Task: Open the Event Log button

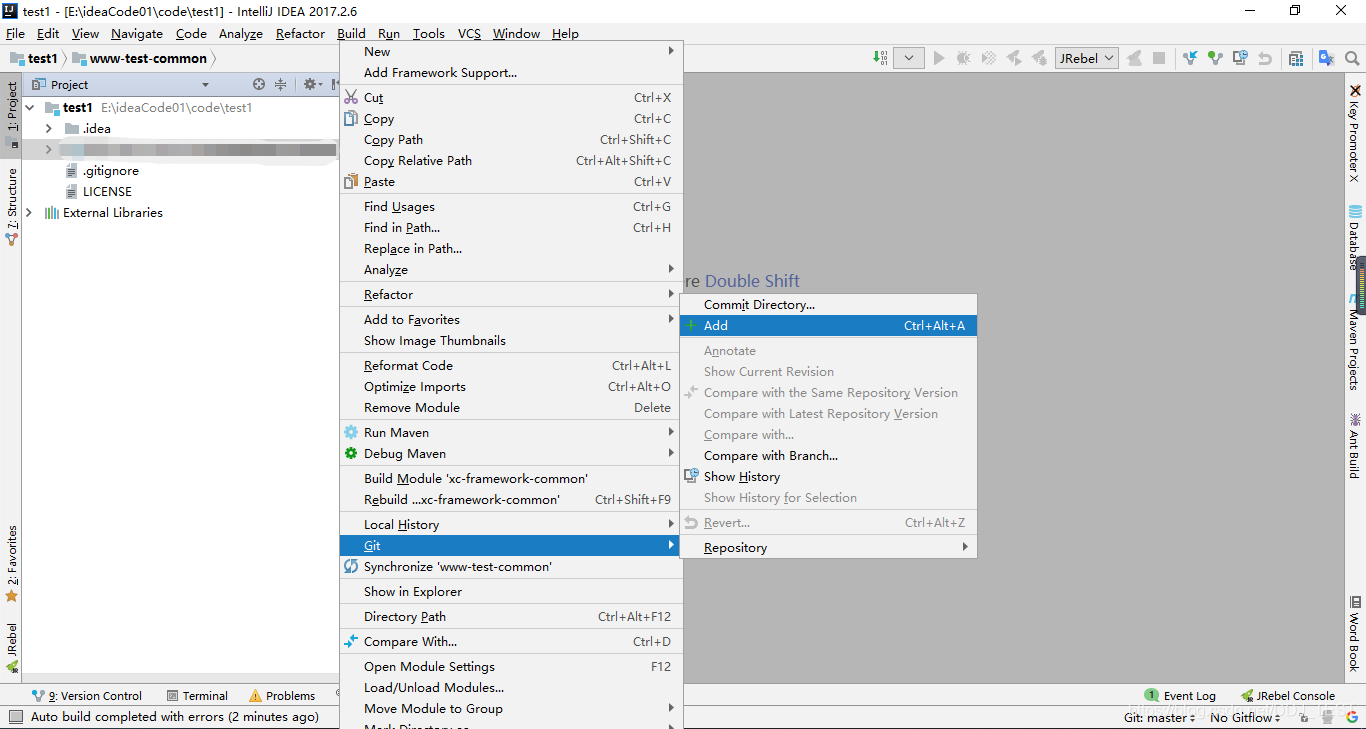Action: click(x=1180, y=695)
